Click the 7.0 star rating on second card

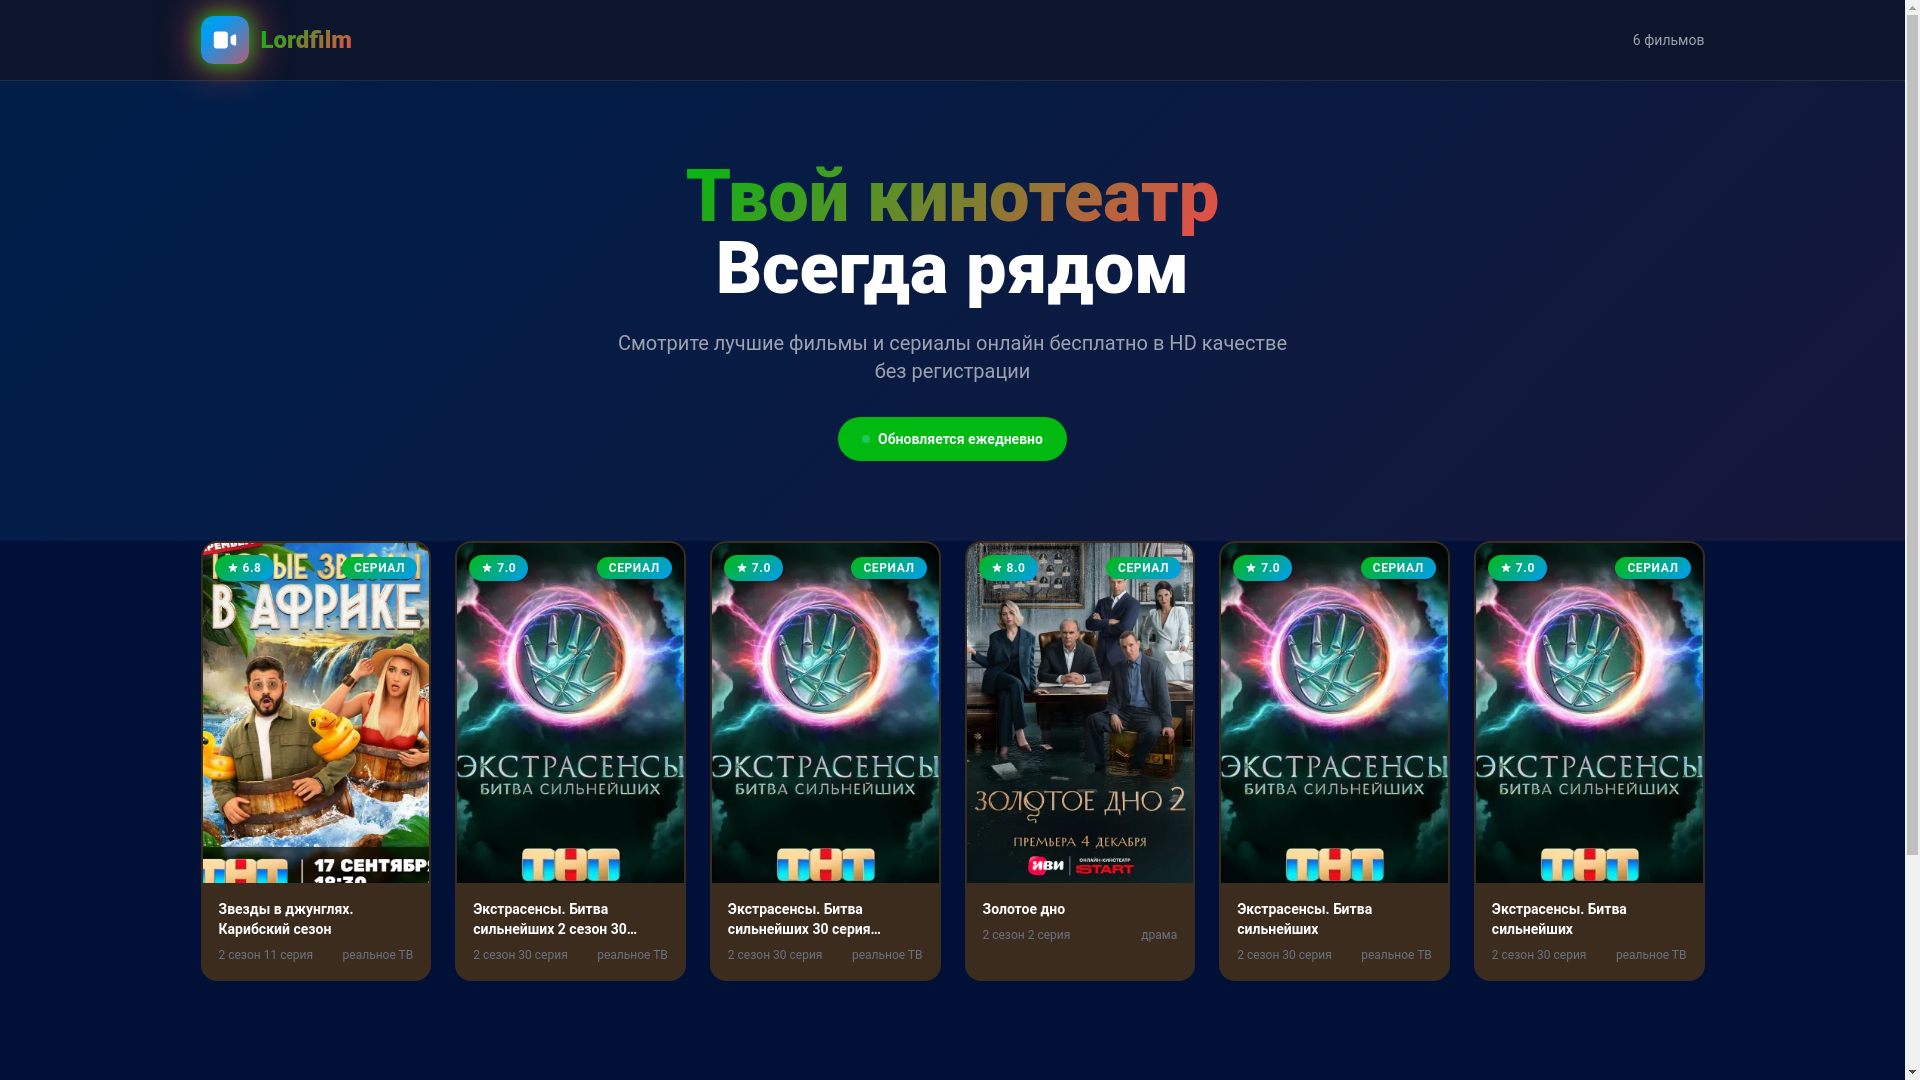point(498,568)
